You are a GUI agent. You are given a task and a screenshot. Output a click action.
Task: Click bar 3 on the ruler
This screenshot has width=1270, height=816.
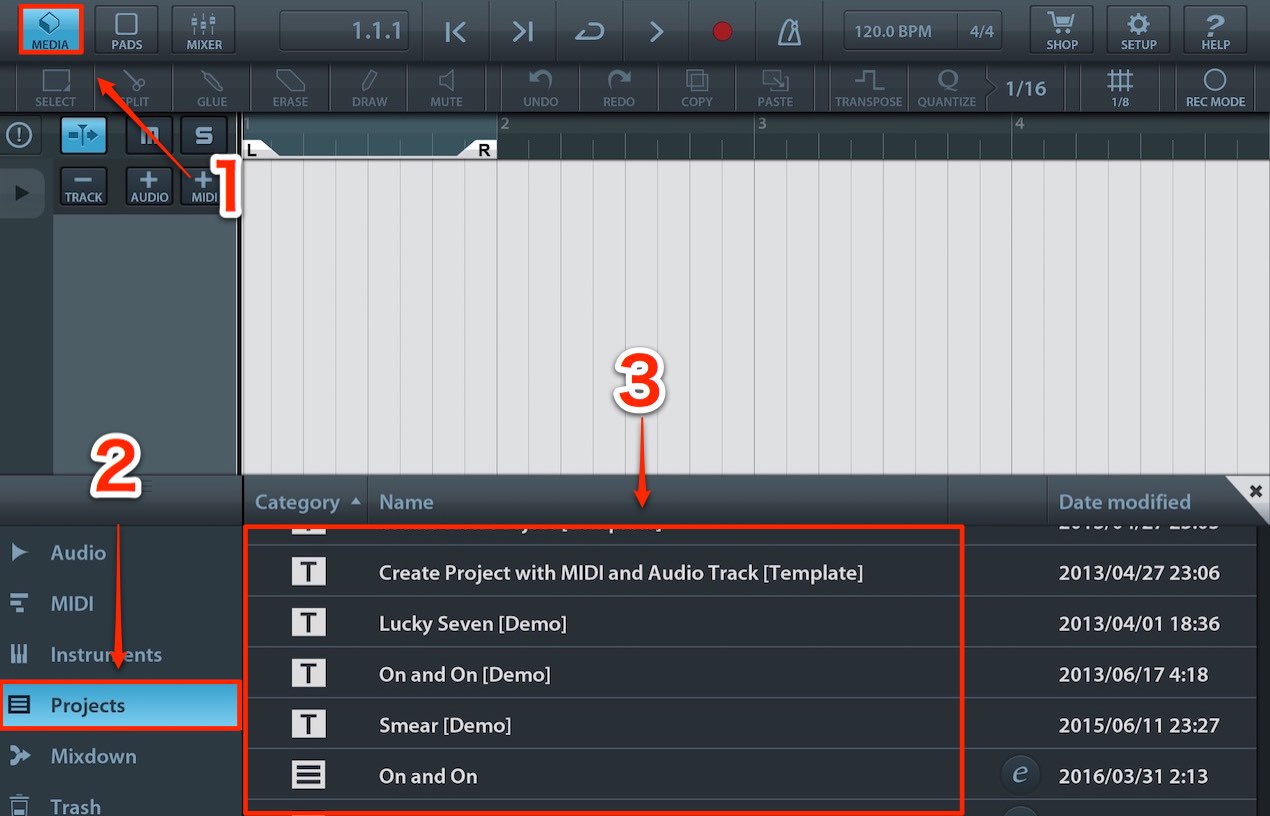pyautogui.click(x=762, y=124)
